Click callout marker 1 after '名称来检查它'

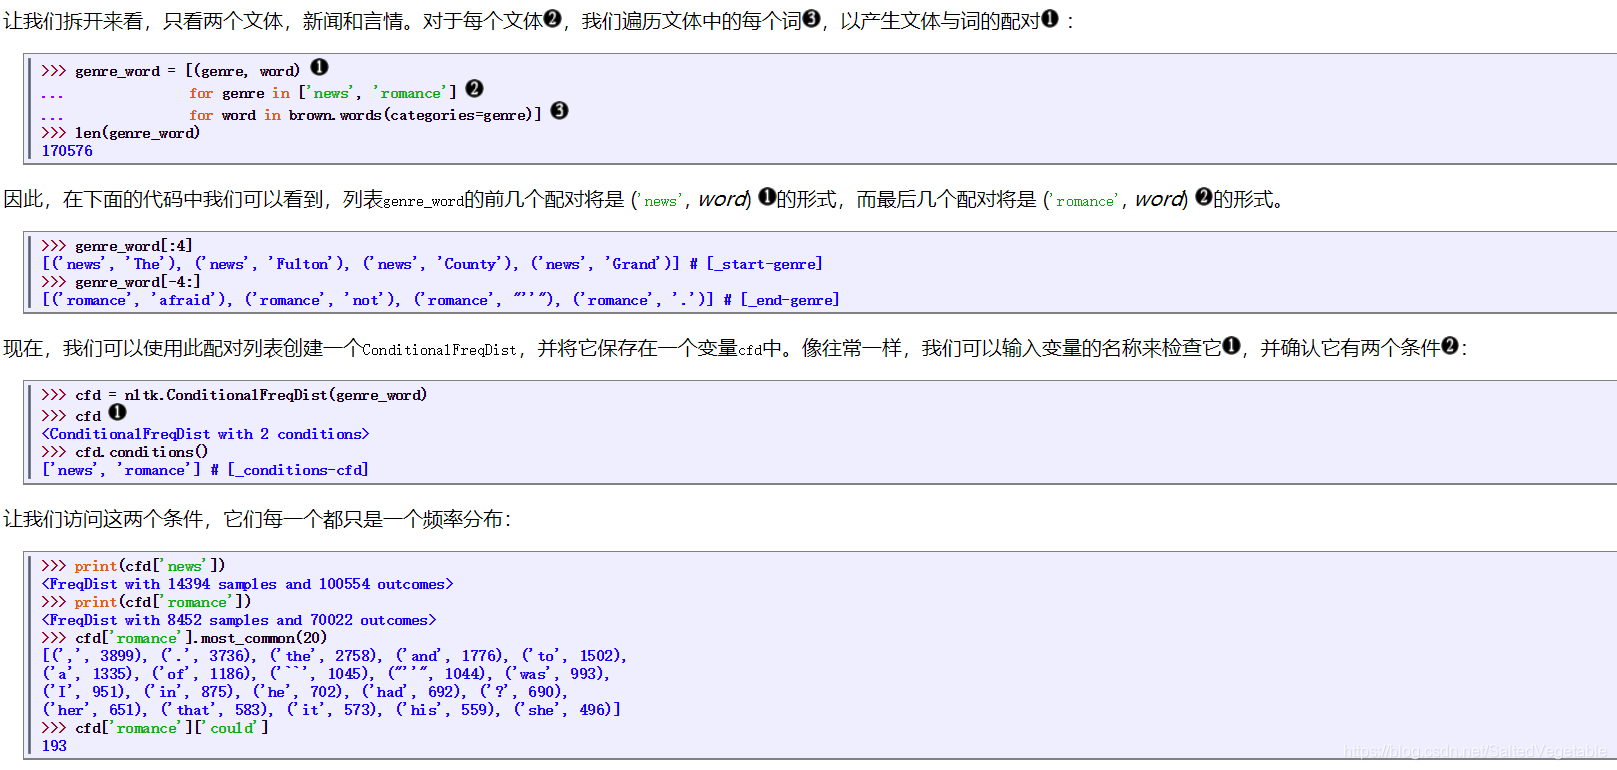click(1231, 346)
